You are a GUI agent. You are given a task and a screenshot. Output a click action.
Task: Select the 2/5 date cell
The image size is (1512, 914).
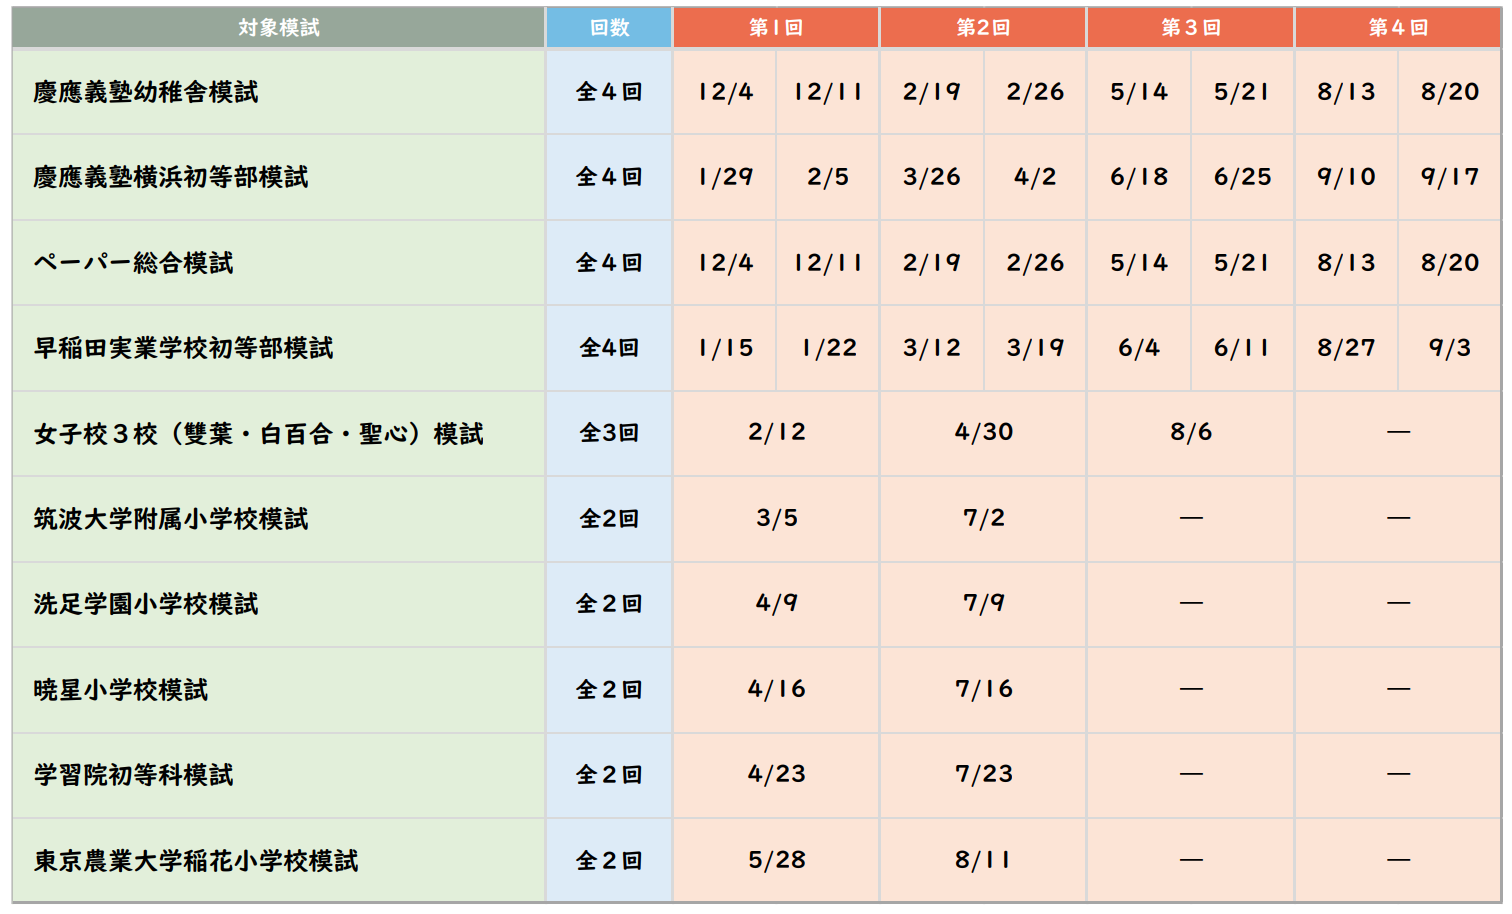828,177
